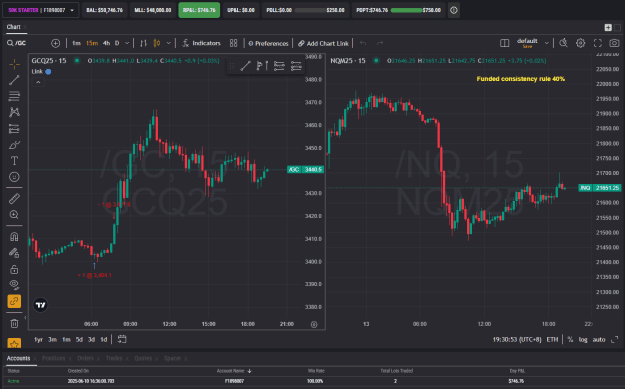The height and width of the screenshot is (389, 625).
Task: Select the Text annotation tool
Action: pyautogui.click(x=14, y=161)
